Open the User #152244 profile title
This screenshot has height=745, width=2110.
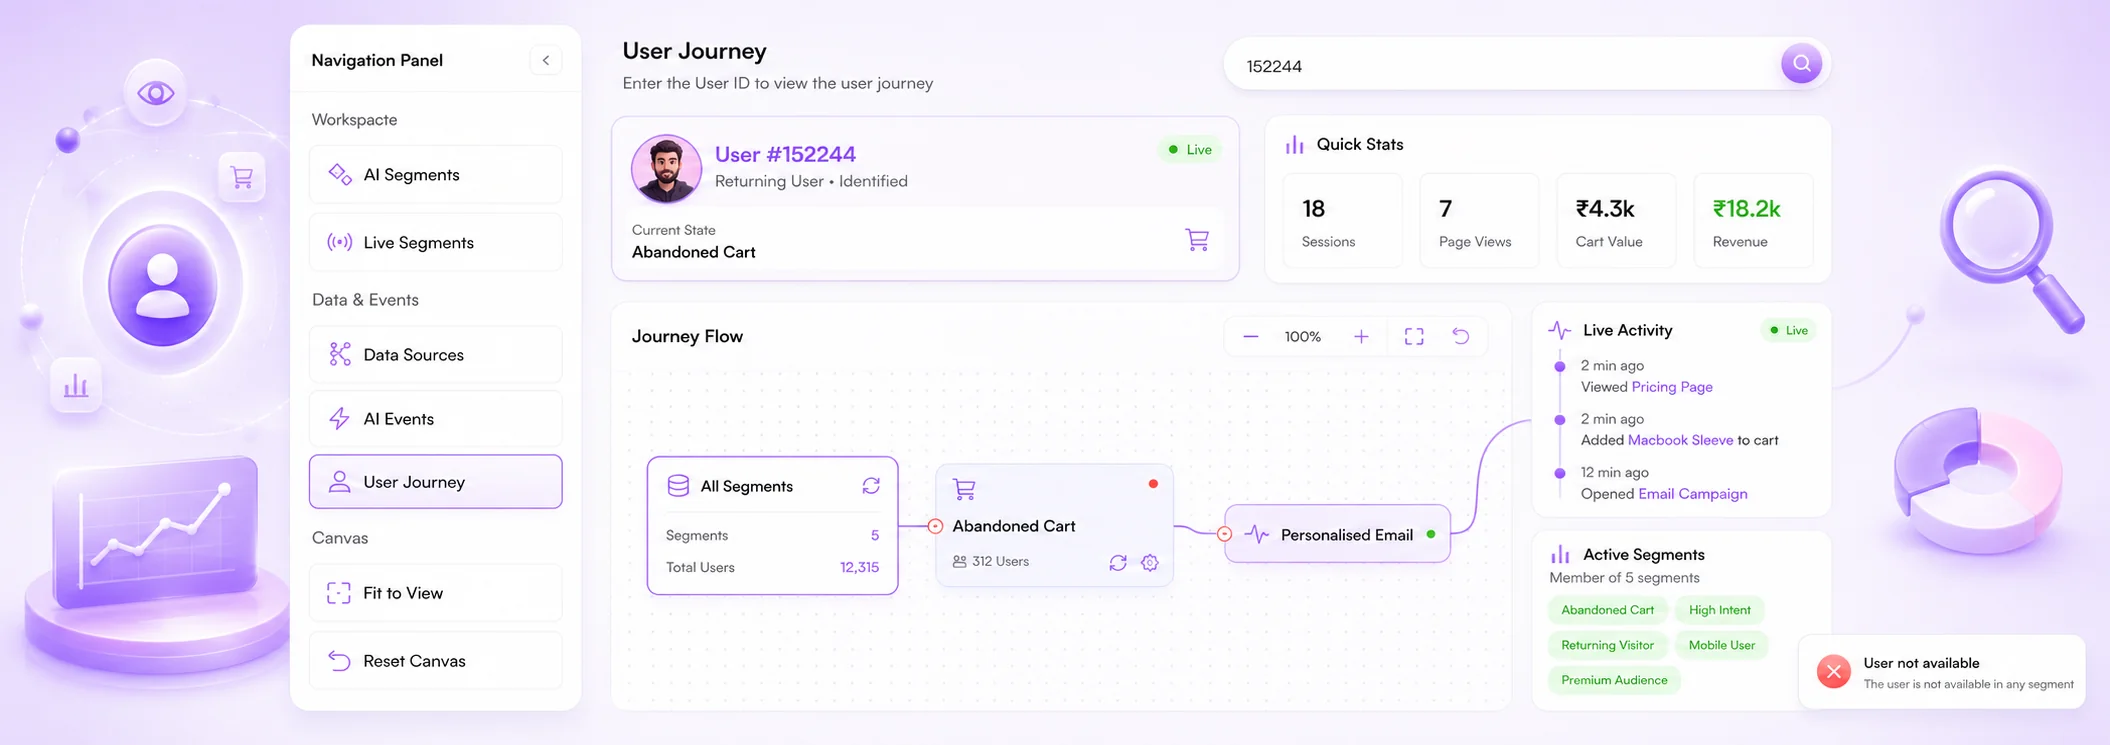point(785,154)
